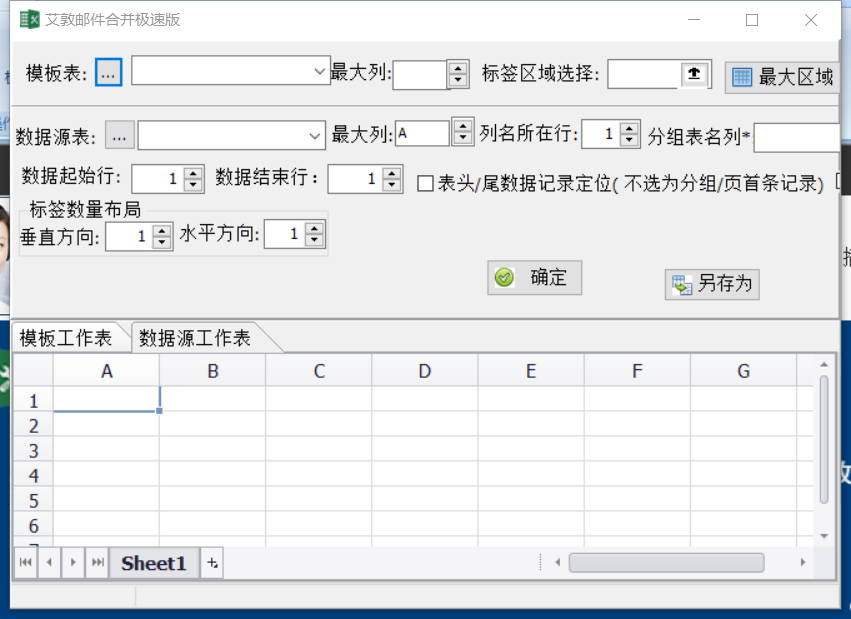The height and width of the screenshot is (619, 851).
Task: Go to previous sheet navigation arrow
Action: pyautogui.click(x=49, y=563)
